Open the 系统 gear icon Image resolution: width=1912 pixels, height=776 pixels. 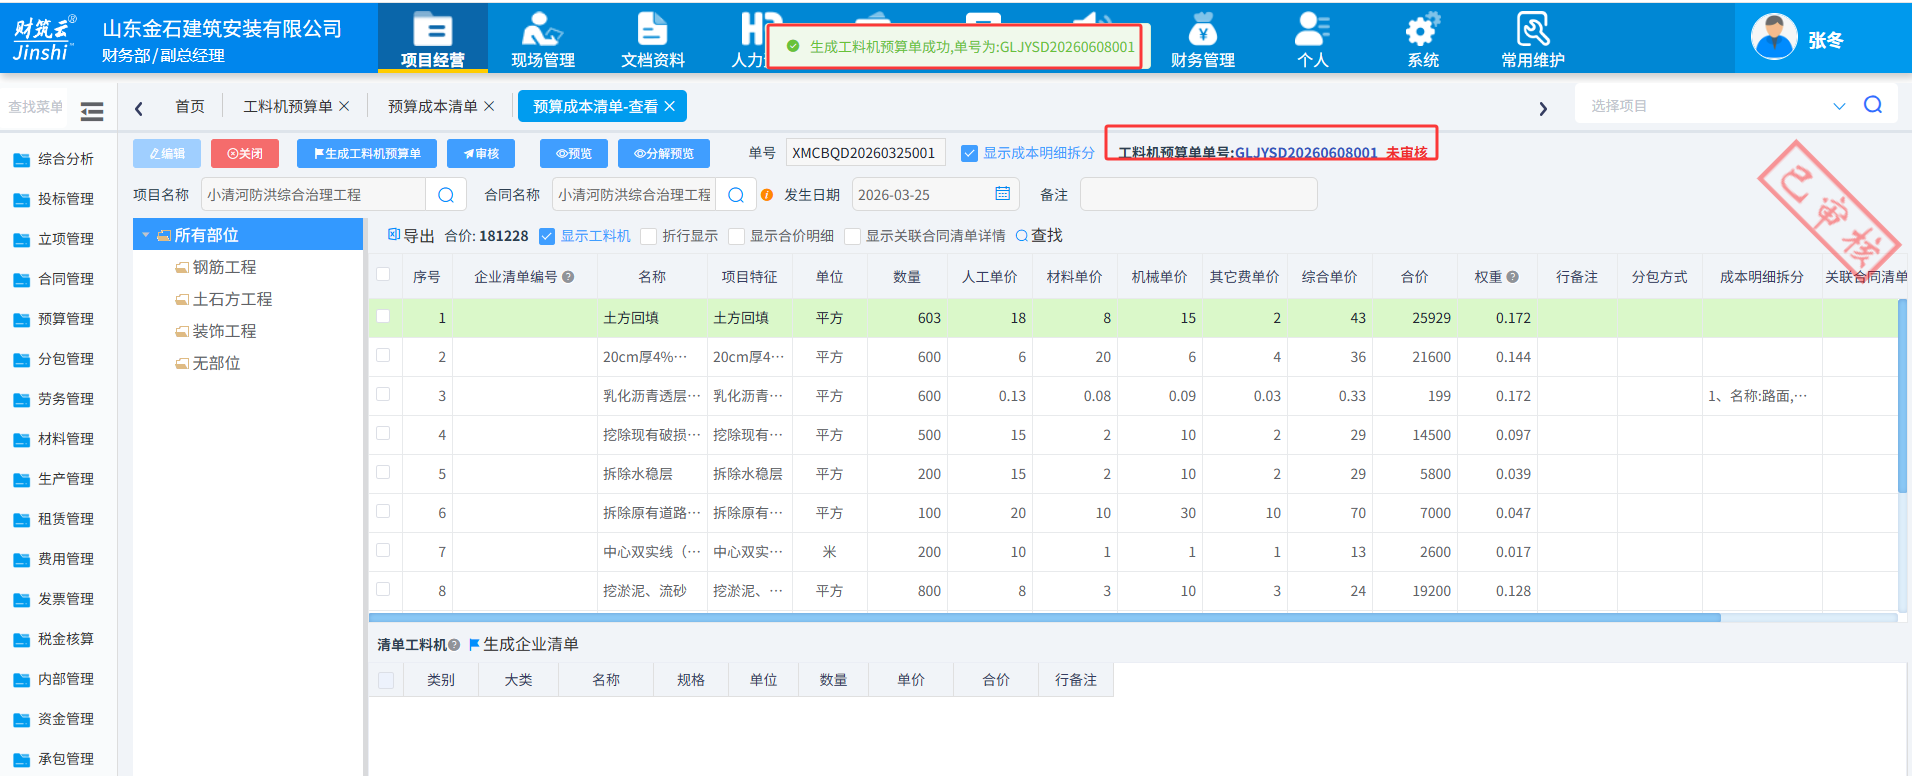(x=1422, y=30)
